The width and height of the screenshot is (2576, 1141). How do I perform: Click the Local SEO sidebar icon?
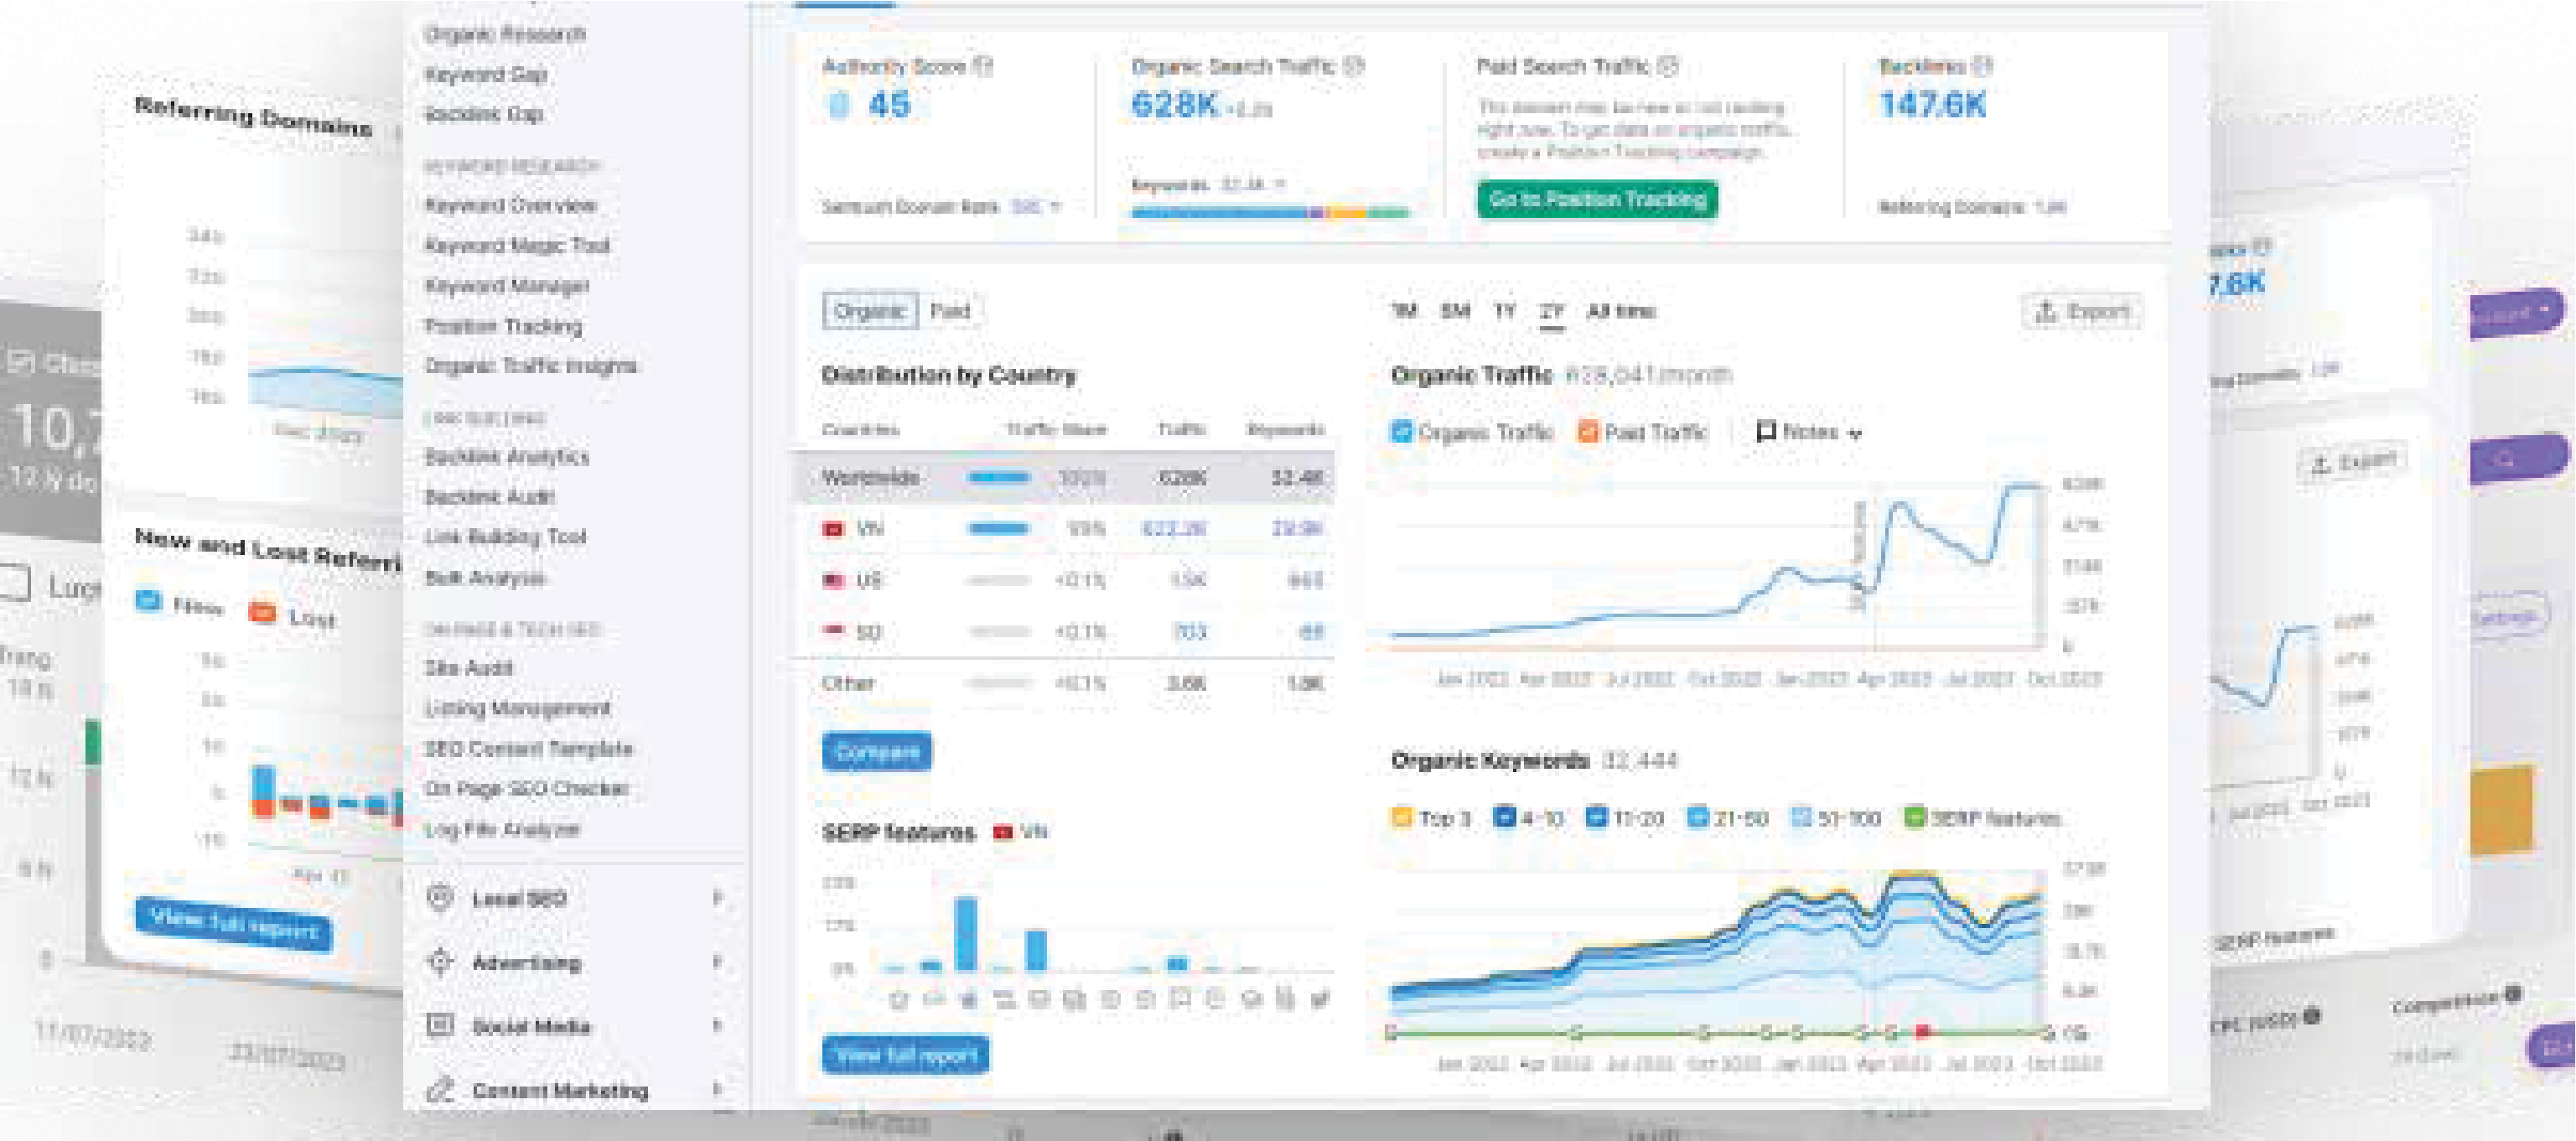pos(440,897)
